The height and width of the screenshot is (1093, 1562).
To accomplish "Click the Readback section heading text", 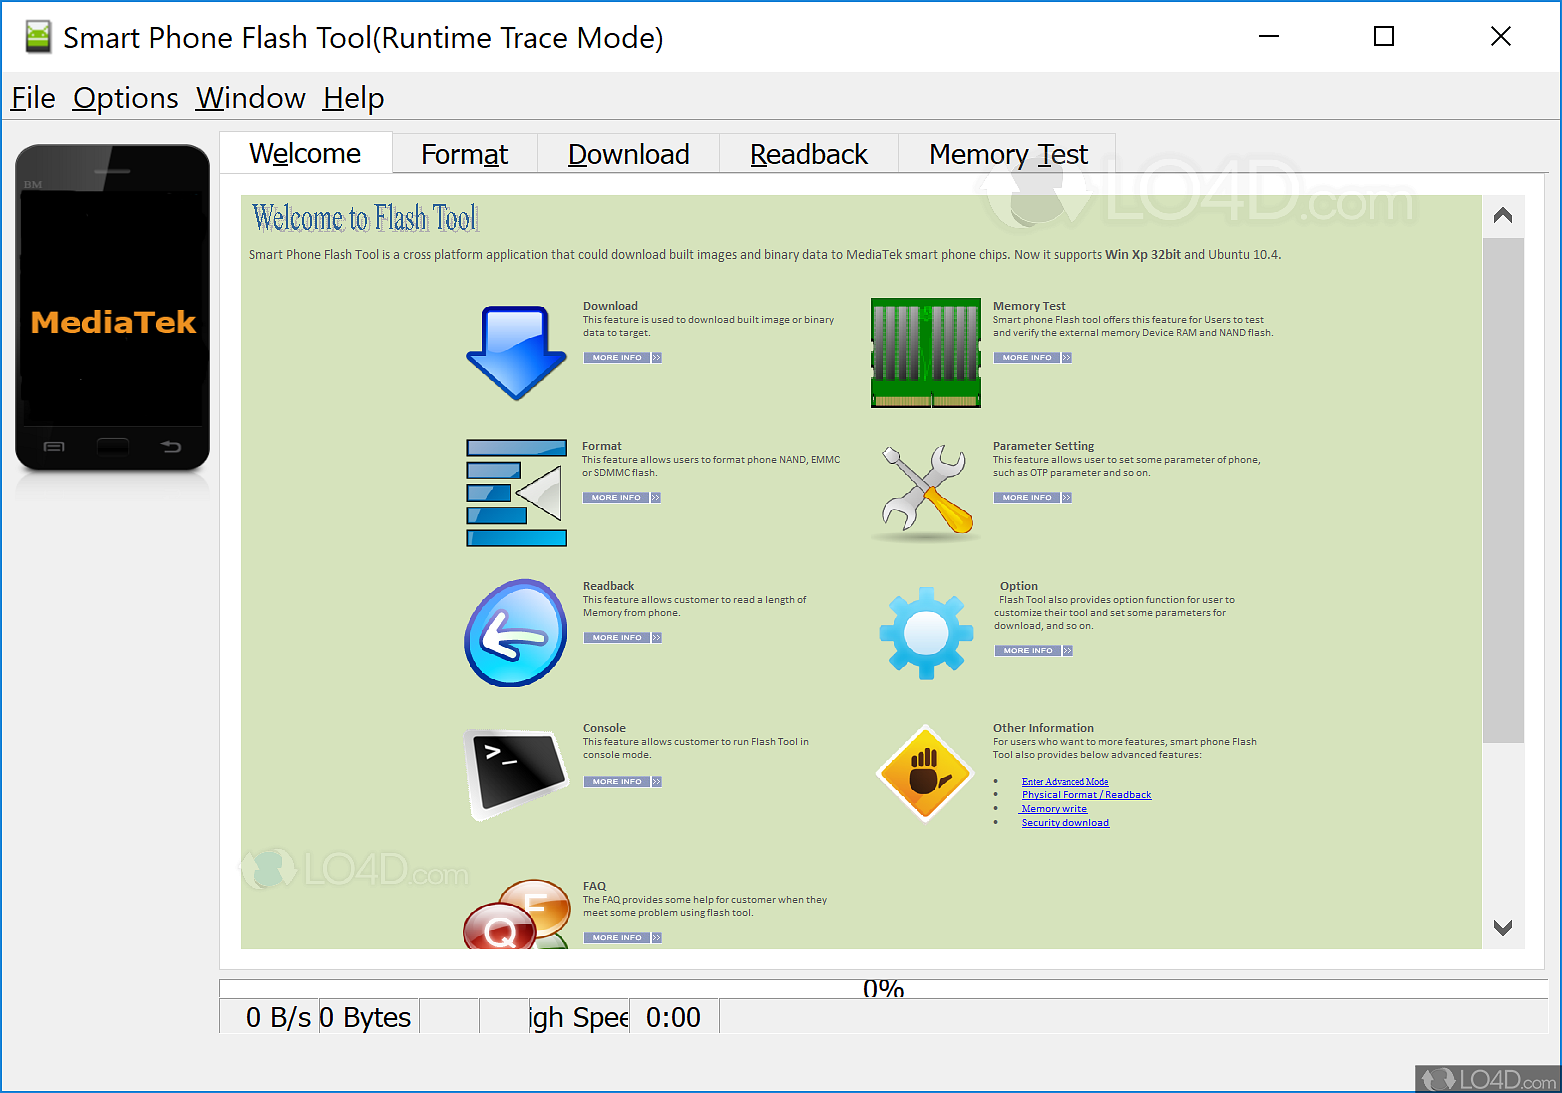I will tap(608, 586).
